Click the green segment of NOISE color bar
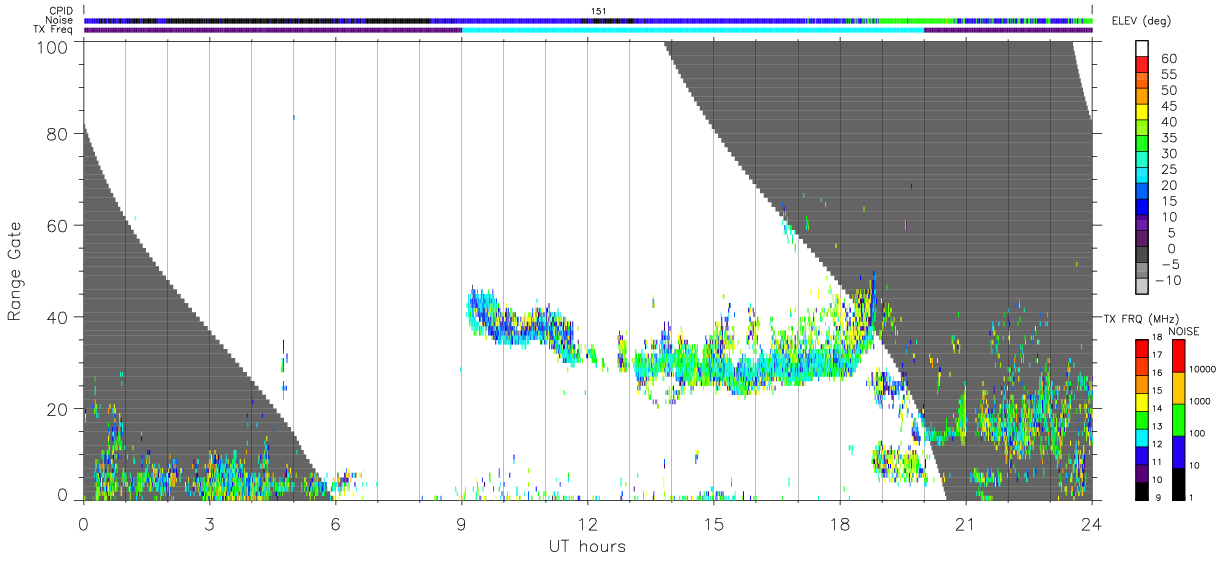This screenshot has height=567, width=1228. 1179,420
